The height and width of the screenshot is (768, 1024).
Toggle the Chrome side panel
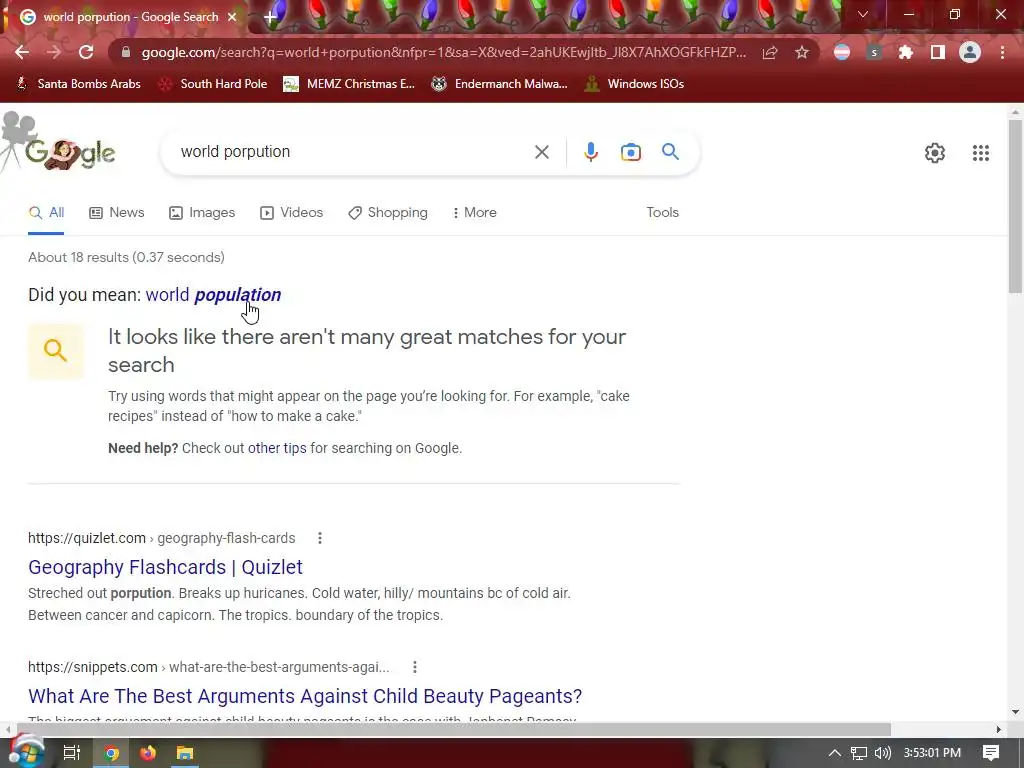click(938, 52)
